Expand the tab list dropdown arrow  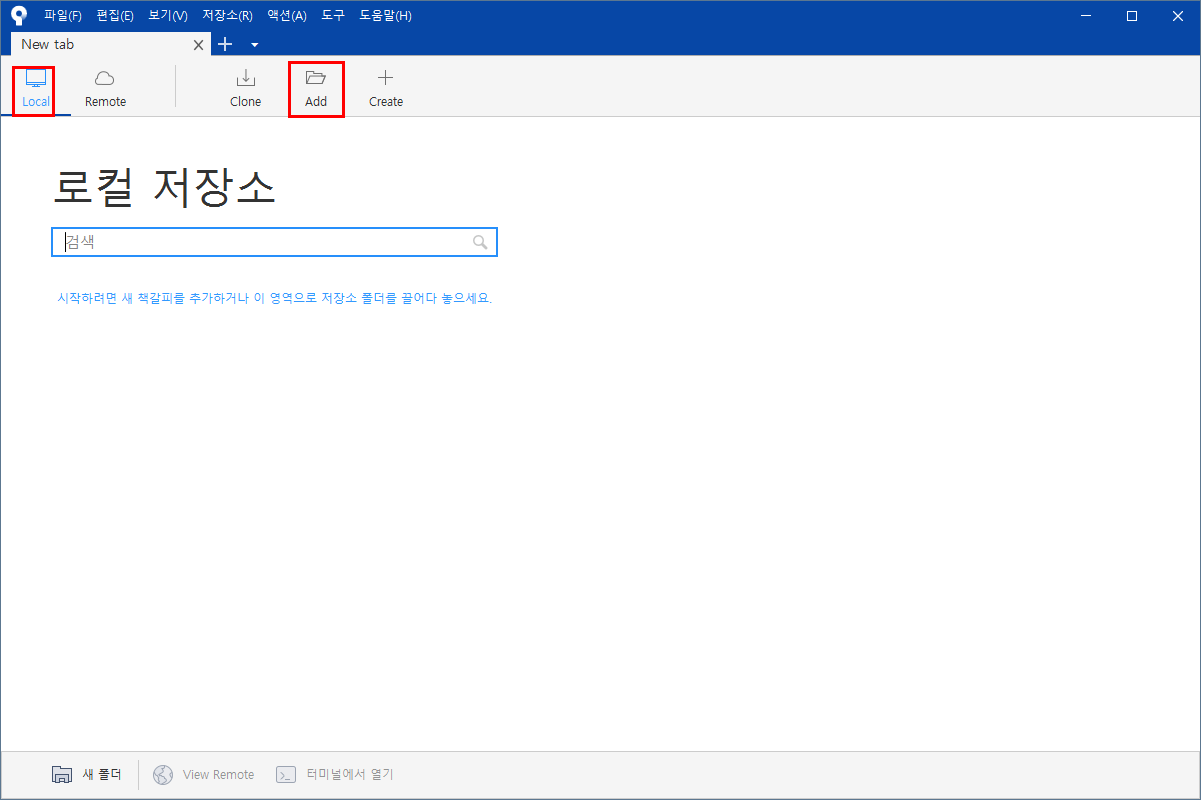click(x=254, y=45)
